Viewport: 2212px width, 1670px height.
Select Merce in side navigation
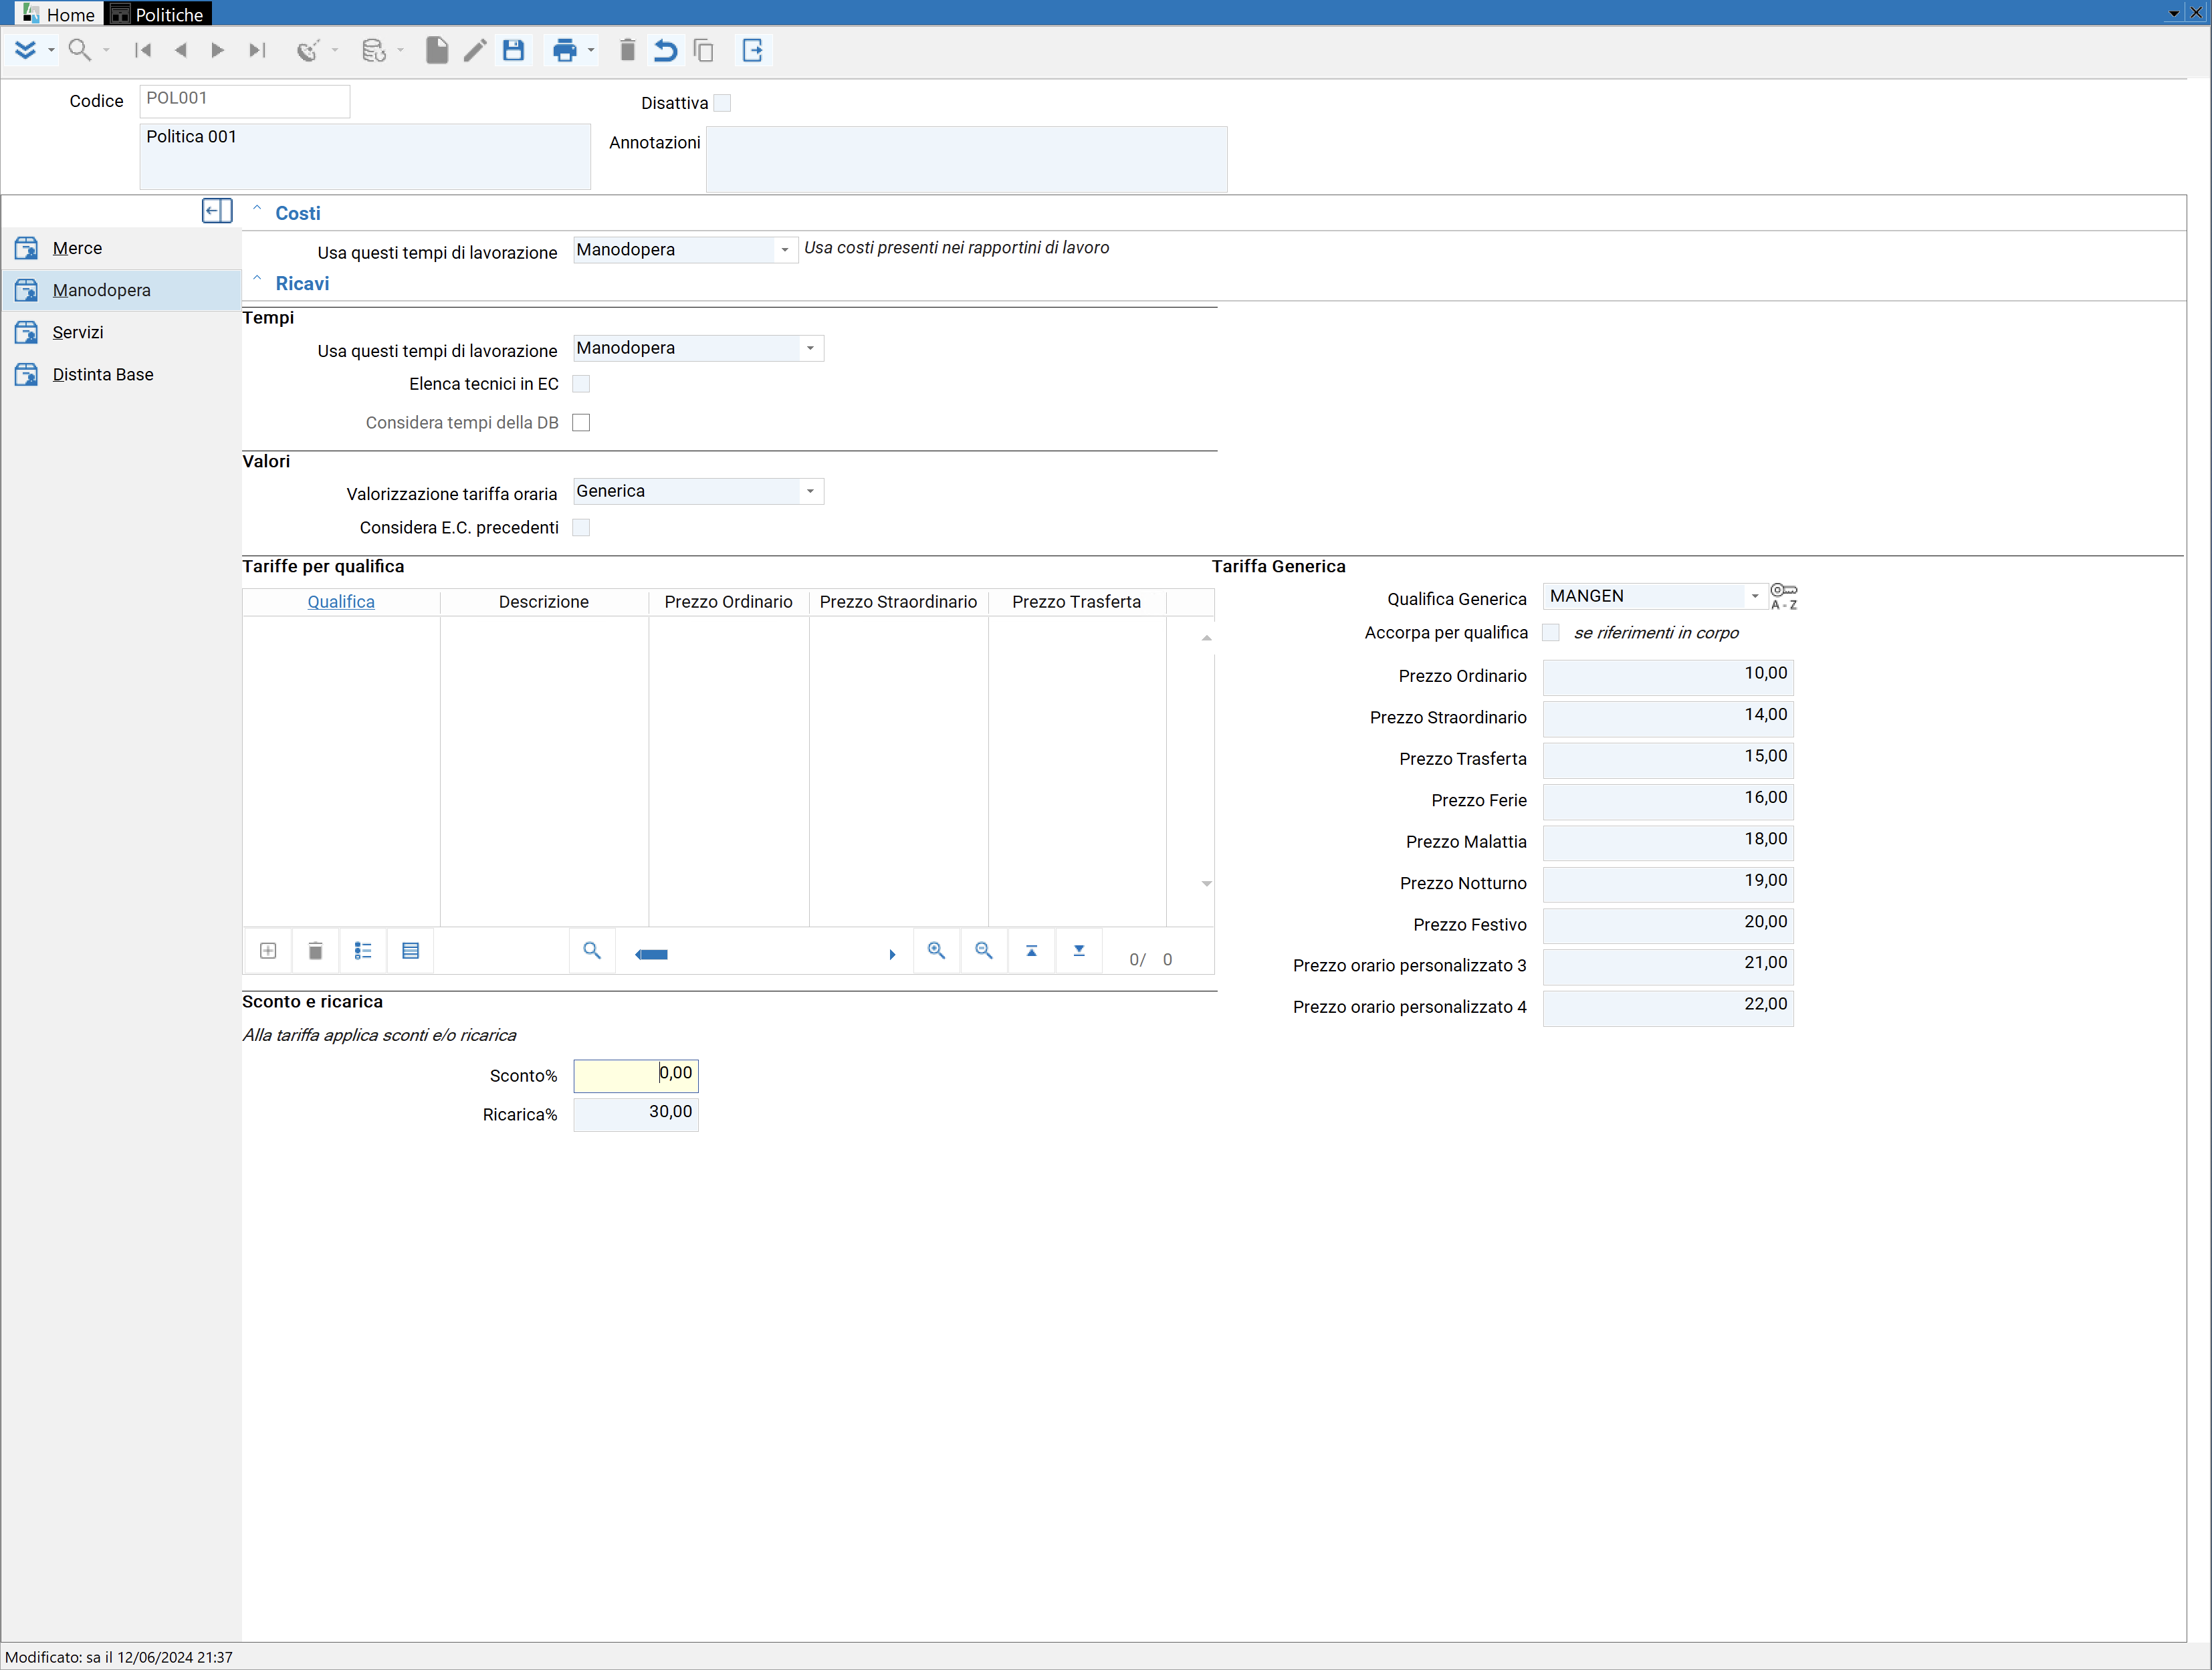[121, 248]
